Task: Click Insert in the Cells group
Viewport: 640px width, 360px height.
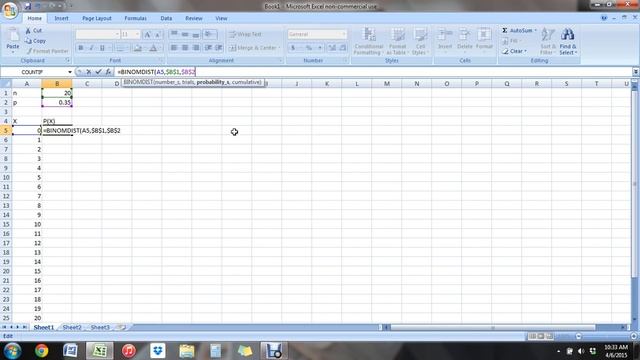Action: click(x=445, y=40)
